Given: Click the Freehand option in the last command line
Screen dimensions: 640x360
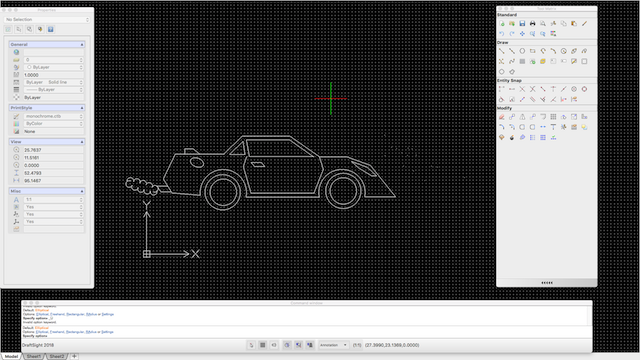Looking at the screenshot, I should 58,332.
